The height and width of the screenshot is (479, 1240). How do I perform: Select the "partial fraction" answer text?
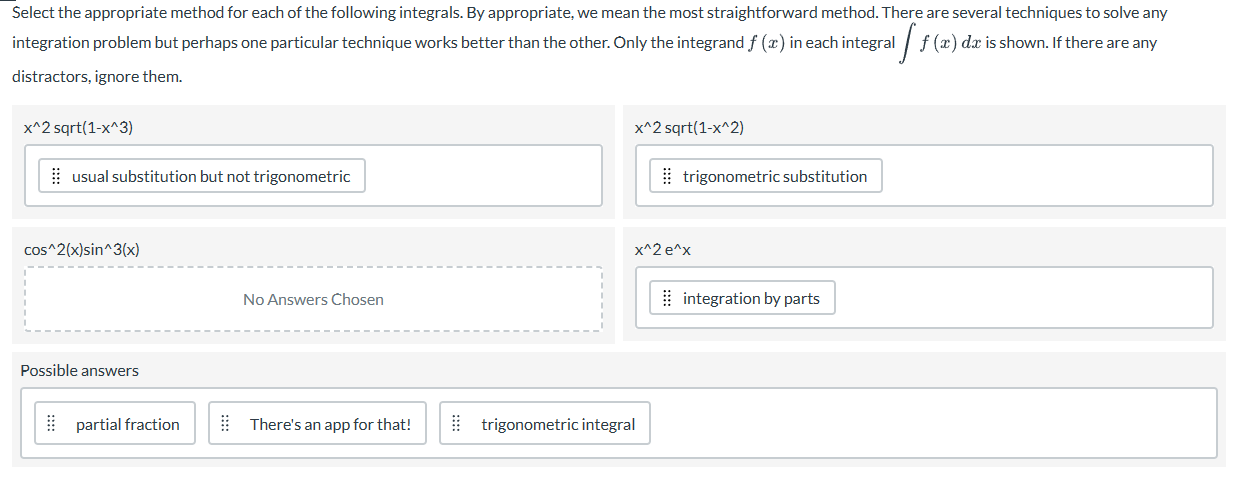tap(128, 424)
